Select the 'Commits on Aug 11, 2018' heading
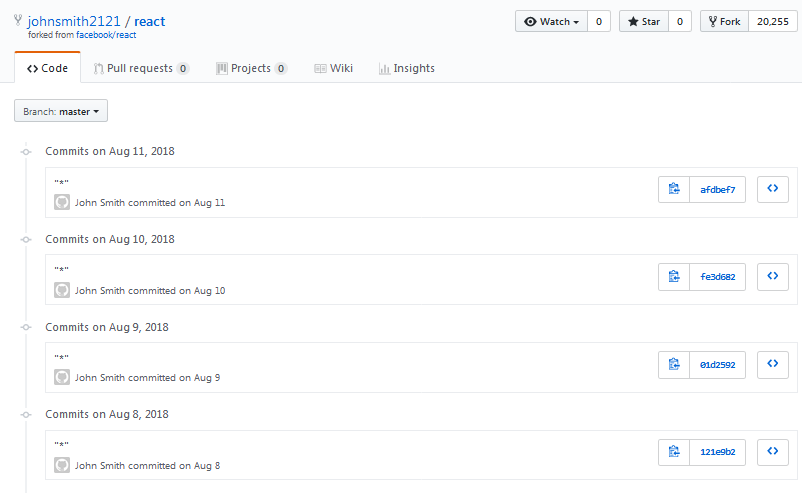The image size is (802, 493). [110, 151]
